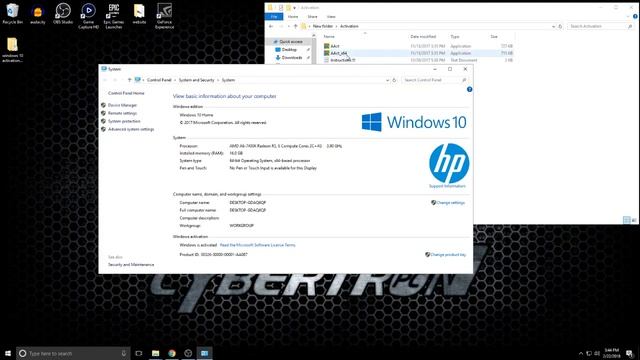This screenshot has width=640, height=360.
Task: Refresh the System window address bar
Action: coord(394,80)
